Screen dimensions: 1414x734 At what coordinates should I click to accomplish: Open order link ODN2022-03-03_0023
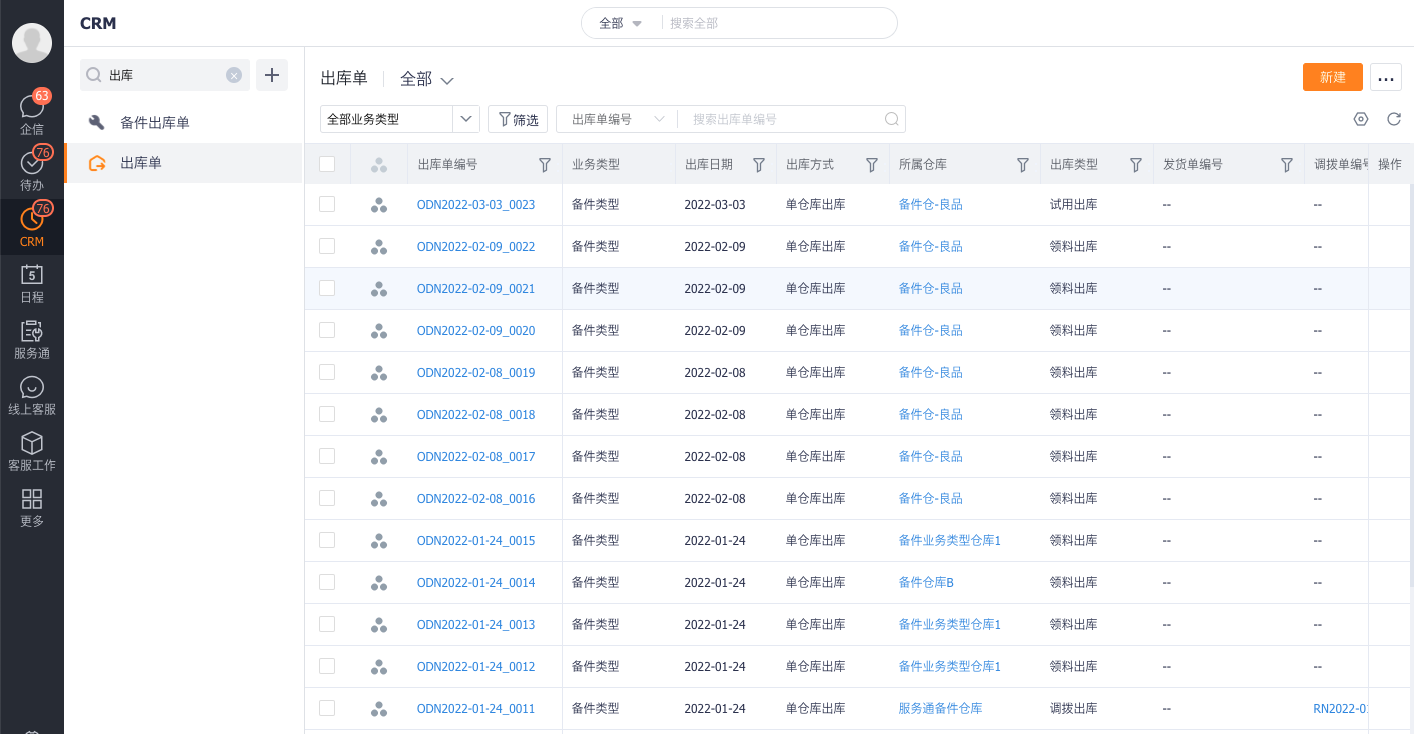pos(476,205)
